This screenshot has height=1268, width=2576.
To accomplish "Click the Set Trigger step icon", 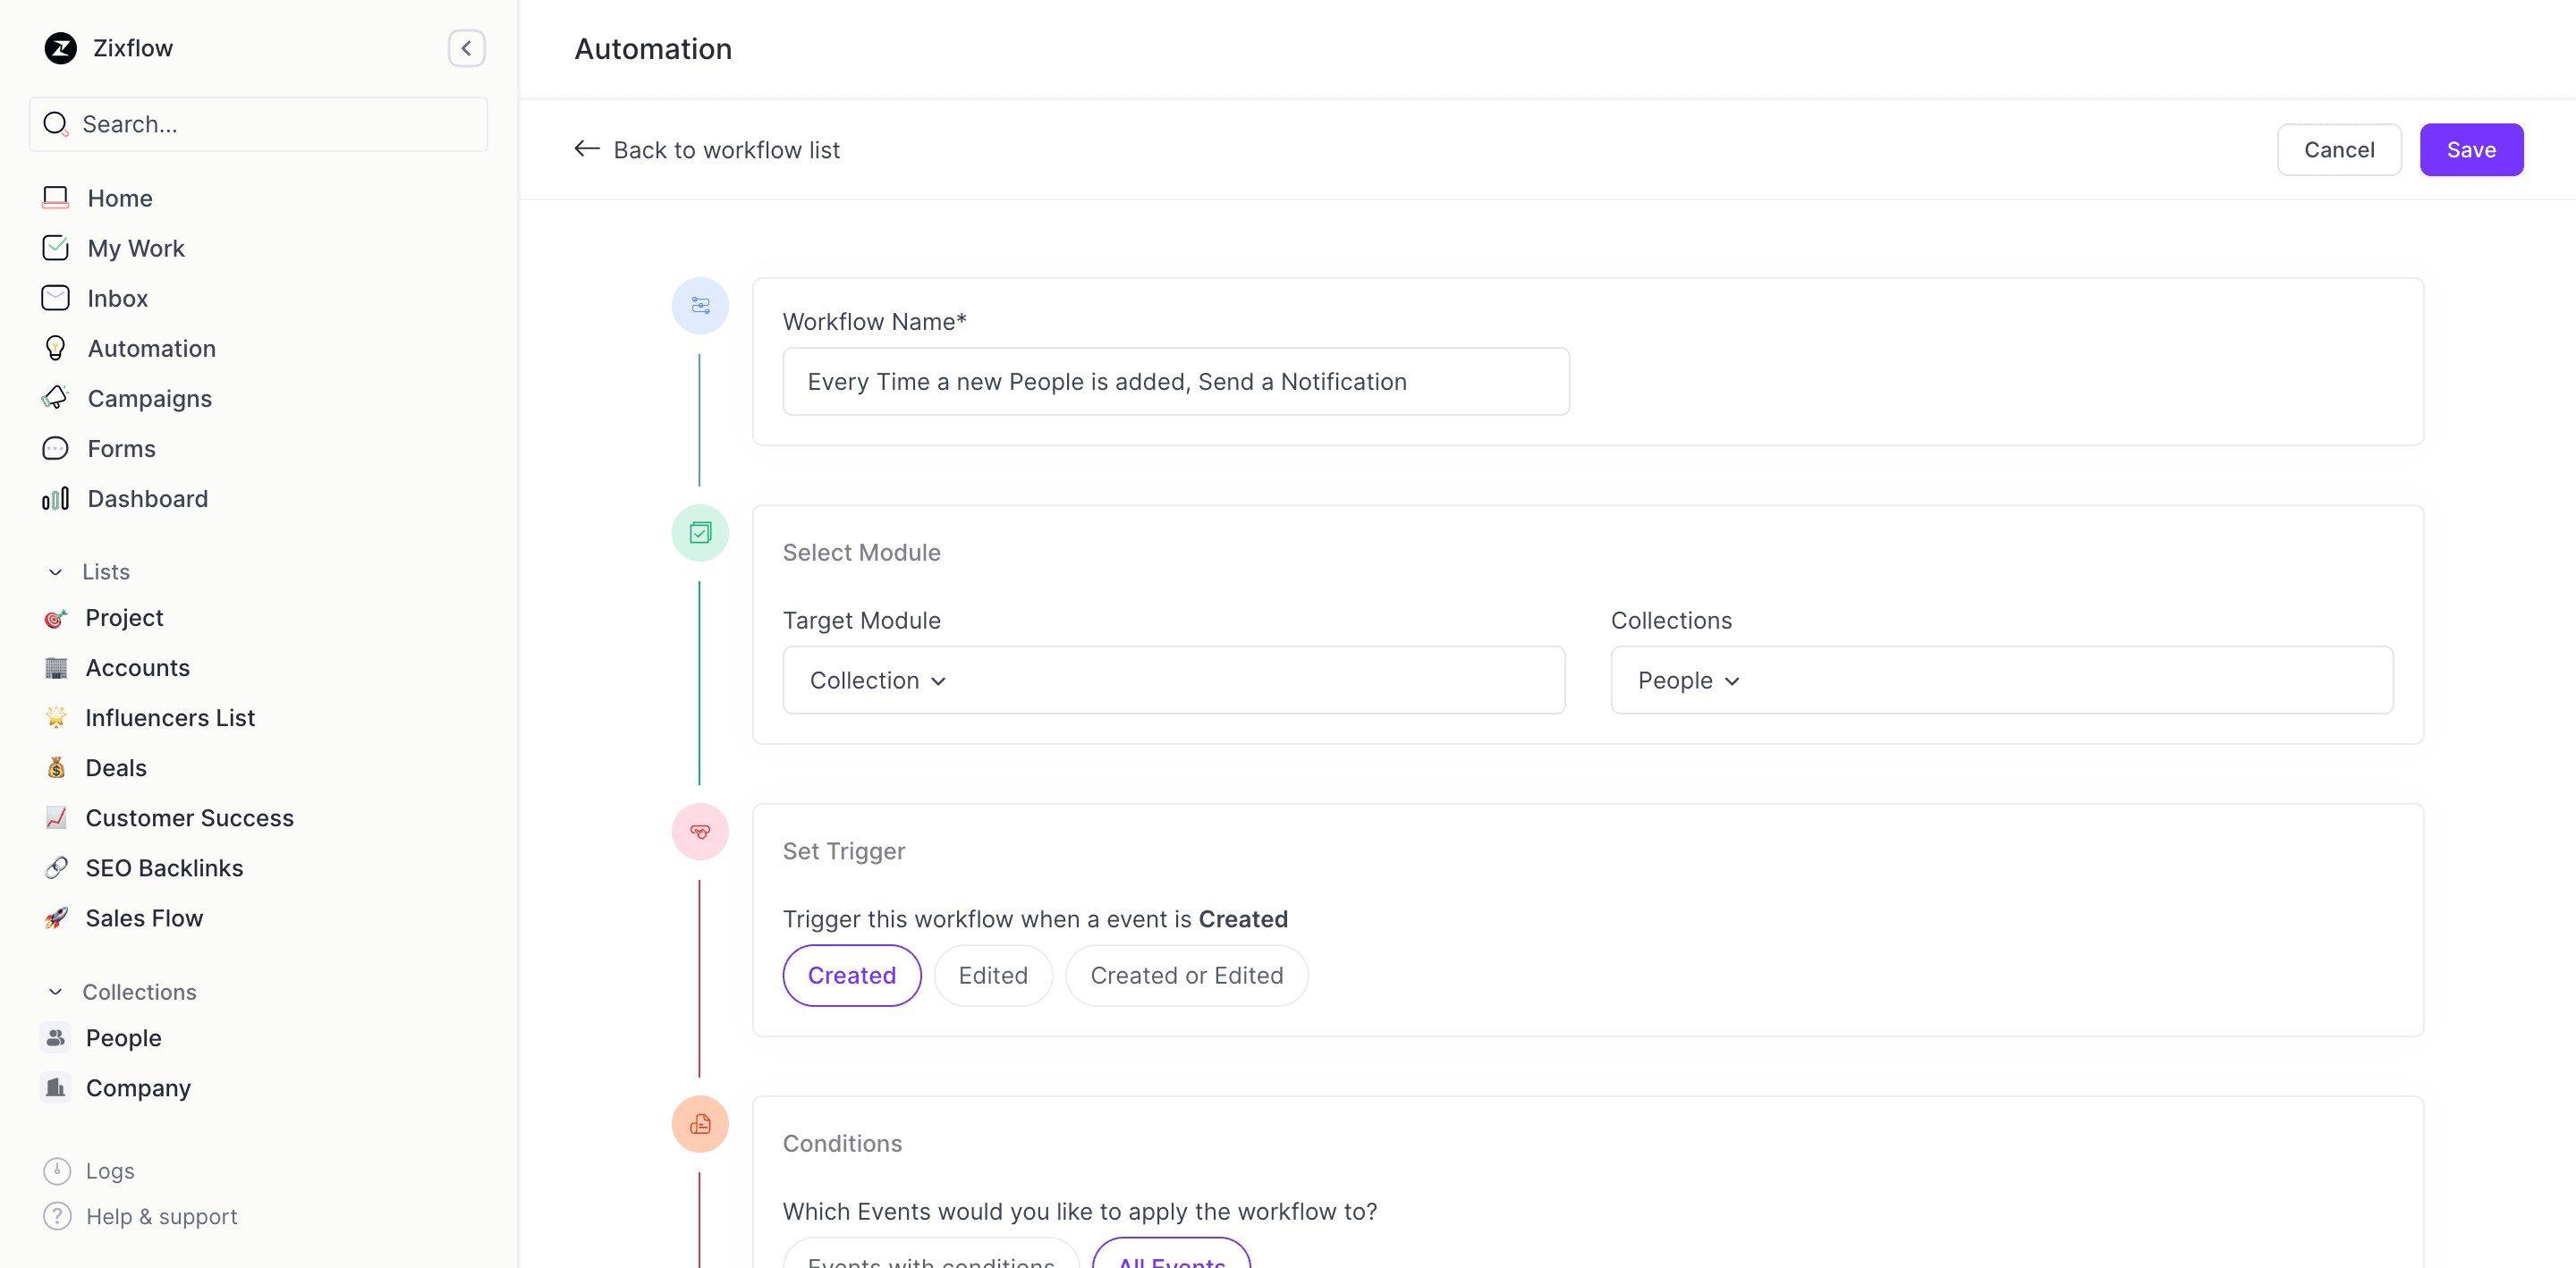I will [699, 831].
